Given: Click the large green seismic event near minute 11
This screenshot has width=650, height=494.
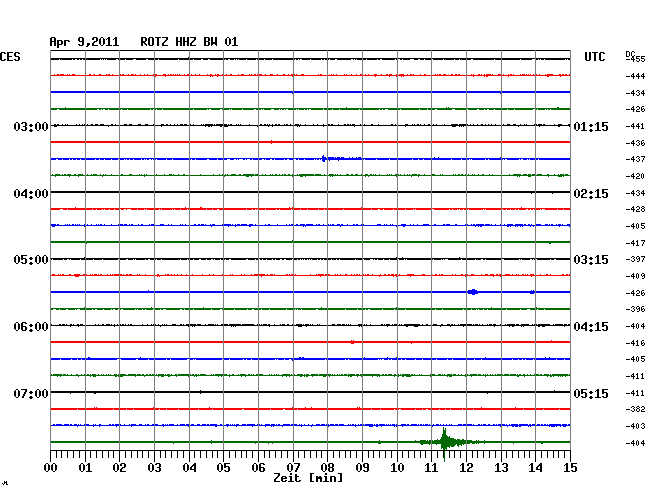Looking at the screenshot, I should click(444, 443).
